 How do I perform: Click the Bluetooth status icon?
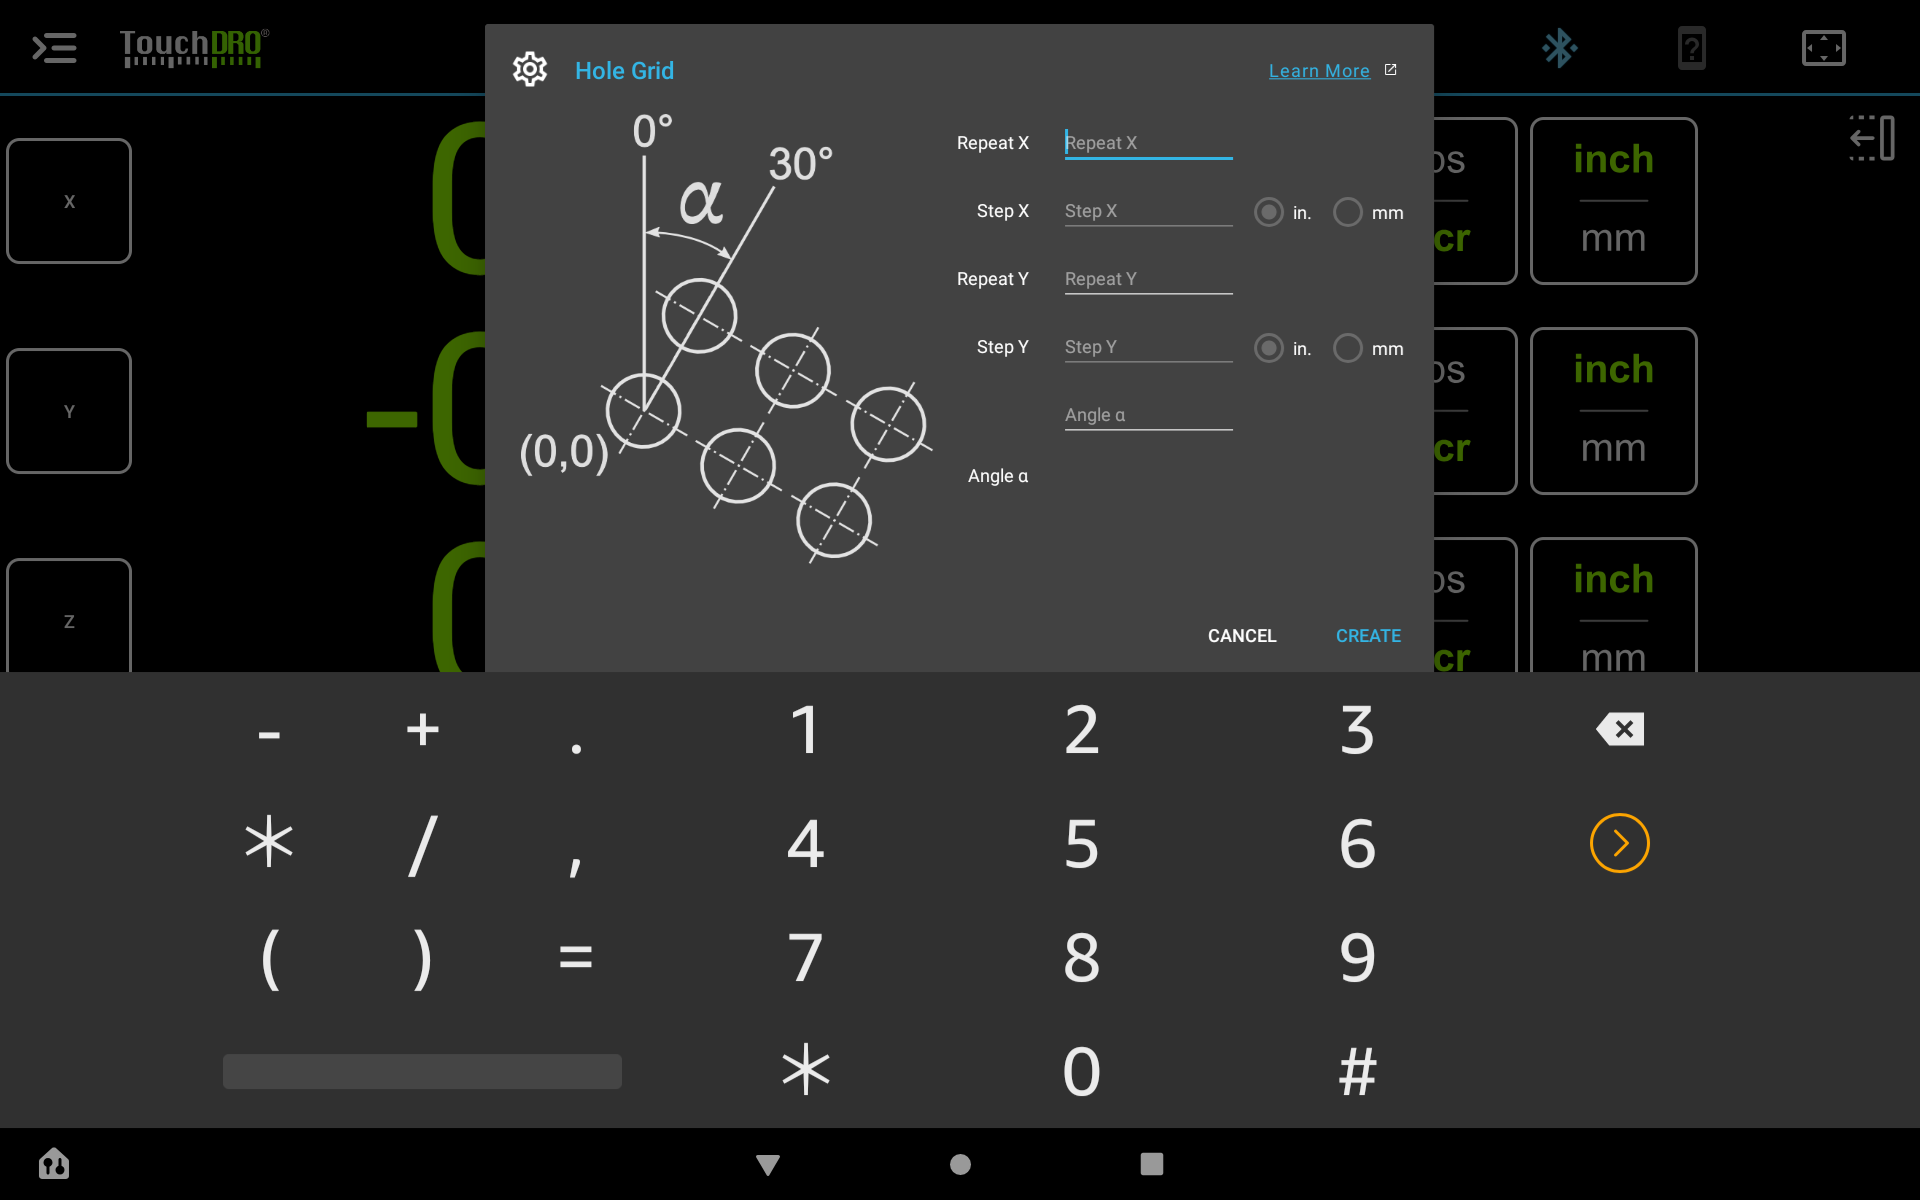pyautogui.click(x=1559, y=48)
